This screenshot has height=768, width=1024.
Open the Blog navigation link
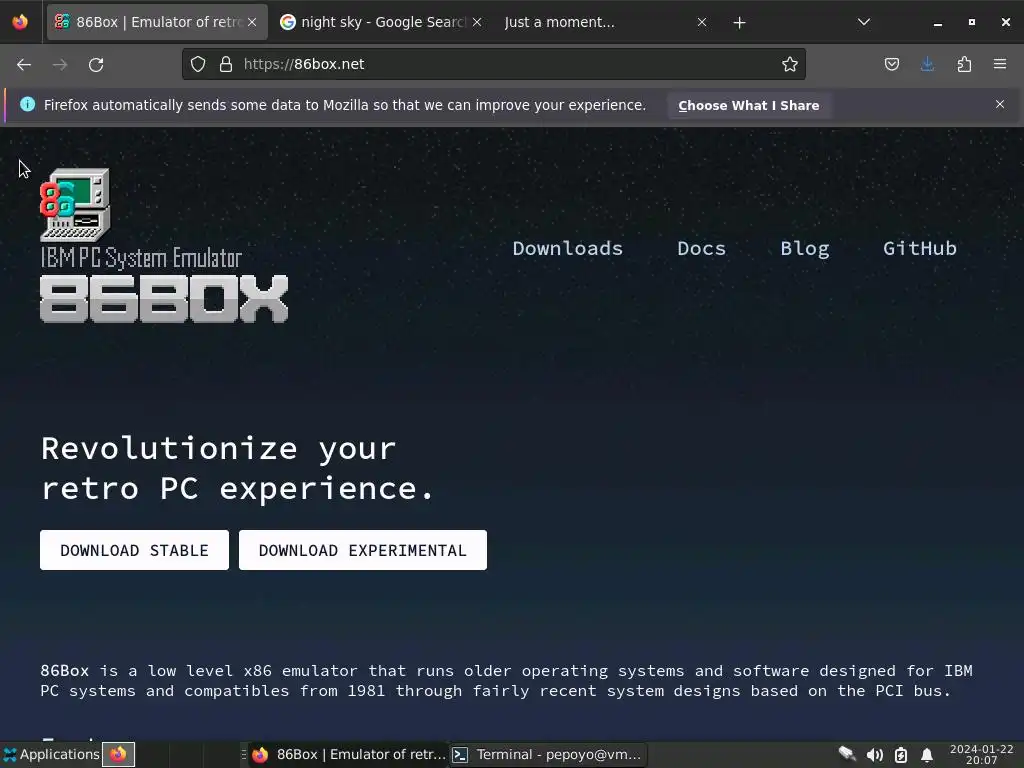[x=805, y=249]
